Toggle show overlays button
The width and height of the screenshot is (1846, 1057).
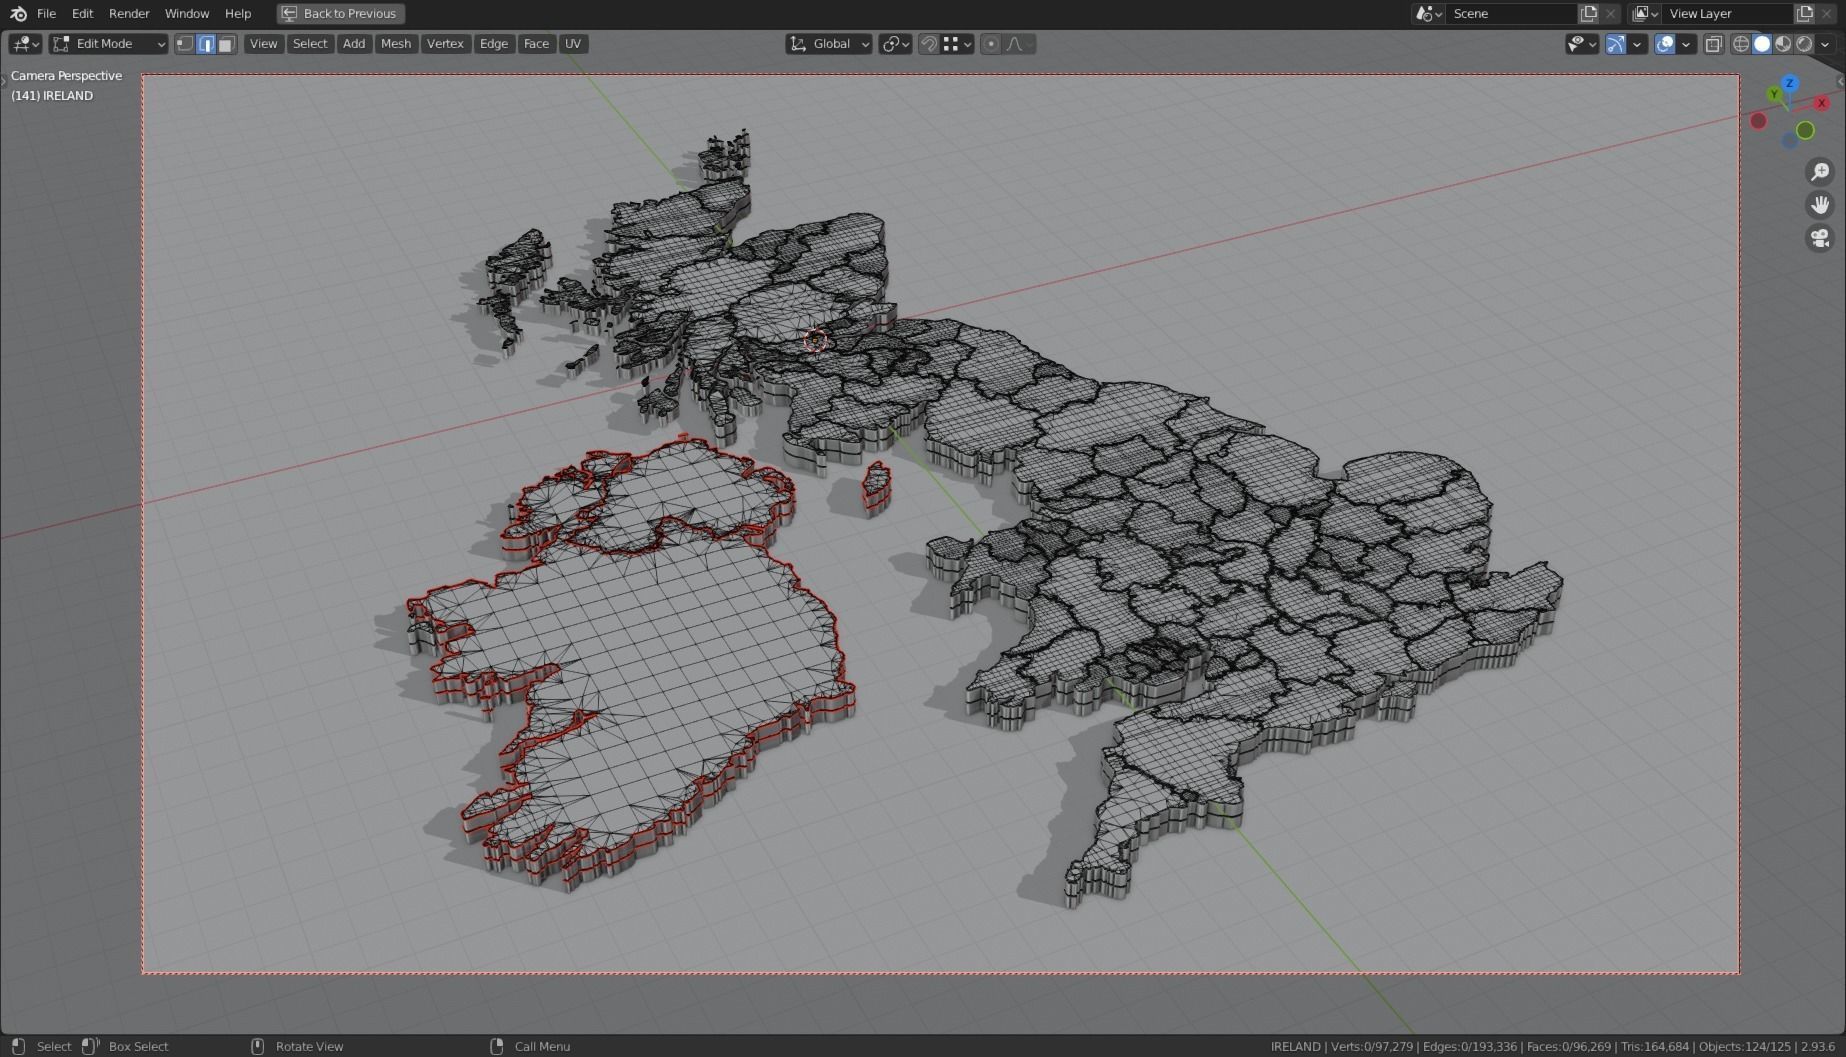point(1665,43)
